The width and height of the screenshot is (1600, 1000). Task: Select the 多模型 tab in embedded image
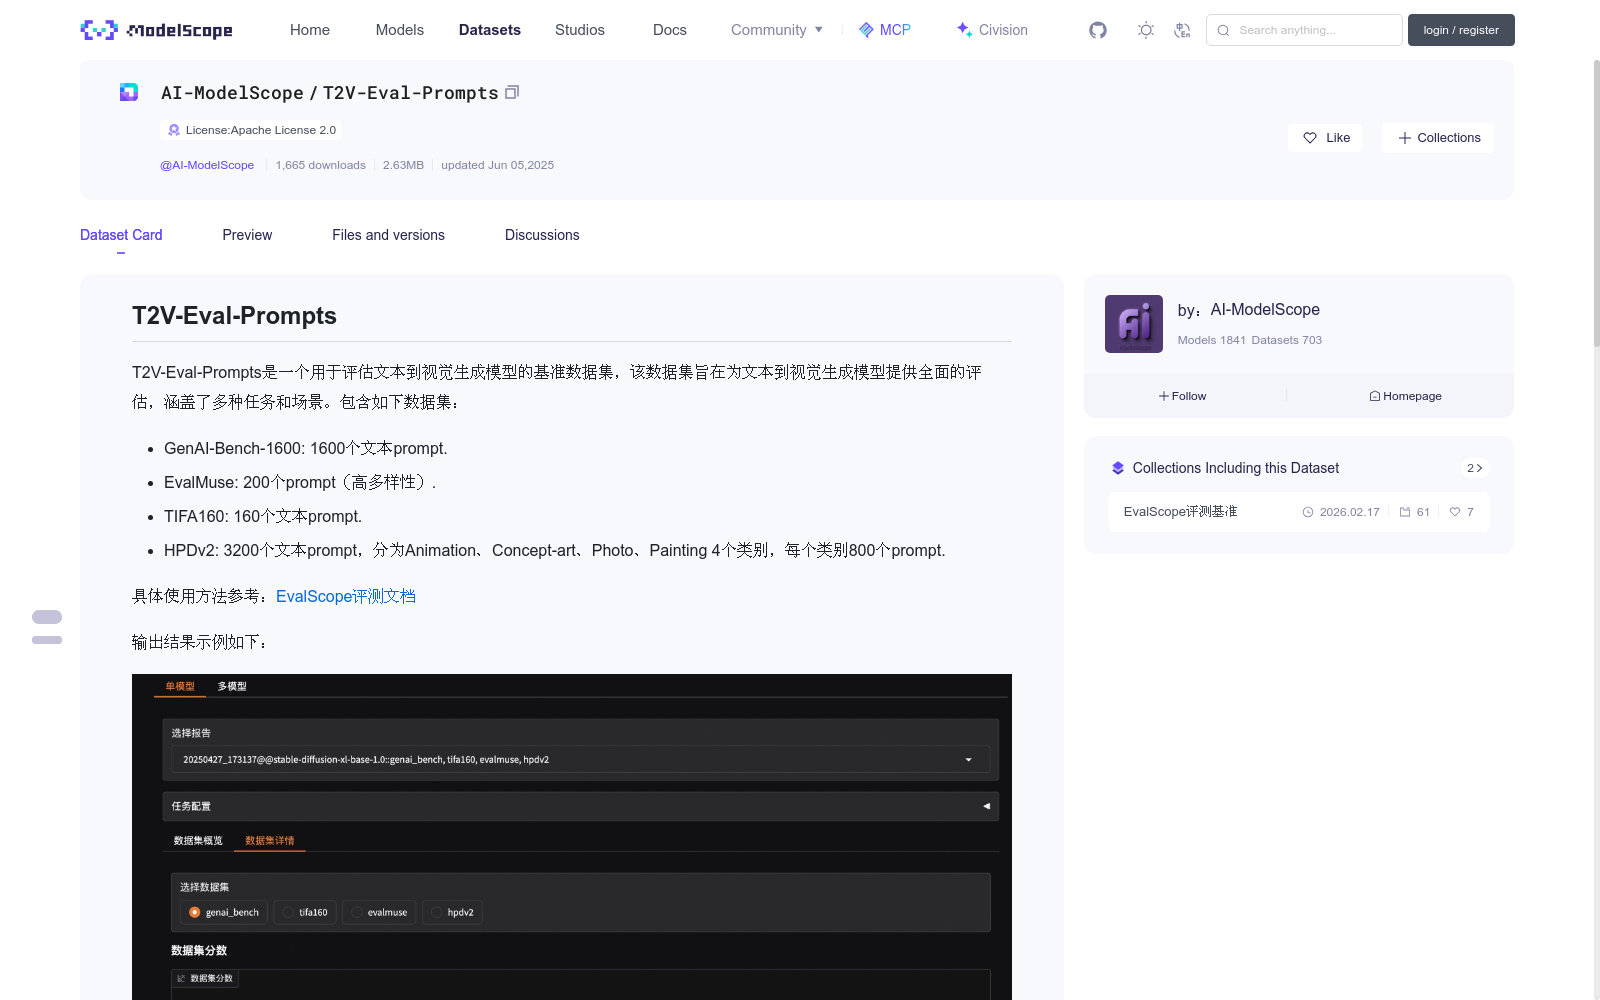[x=232, y=686]
